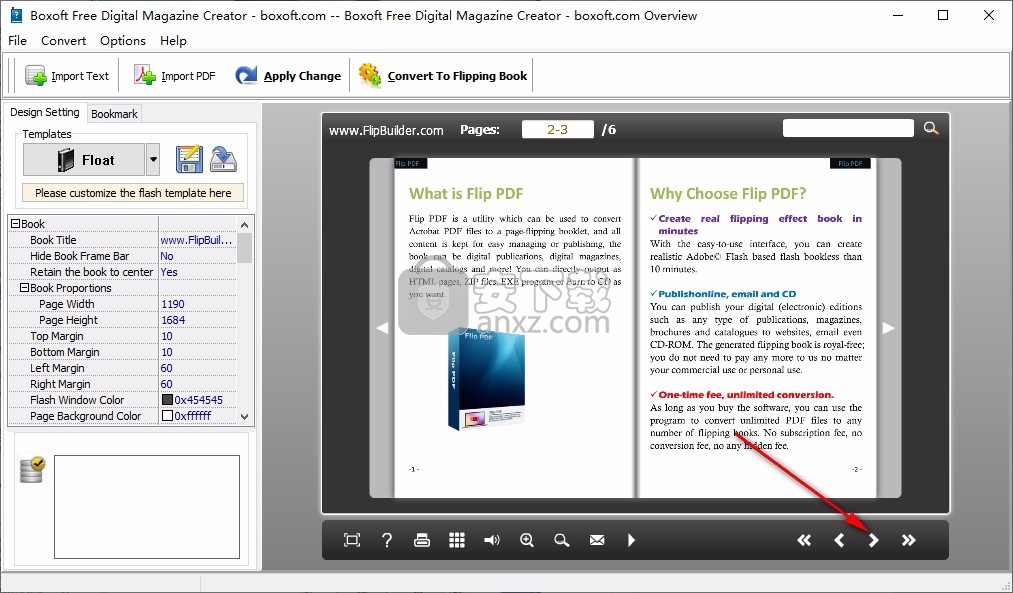Screen dimensions: 1013x593
Task: Collapse the Book tree group
Action: coord(16,224)
